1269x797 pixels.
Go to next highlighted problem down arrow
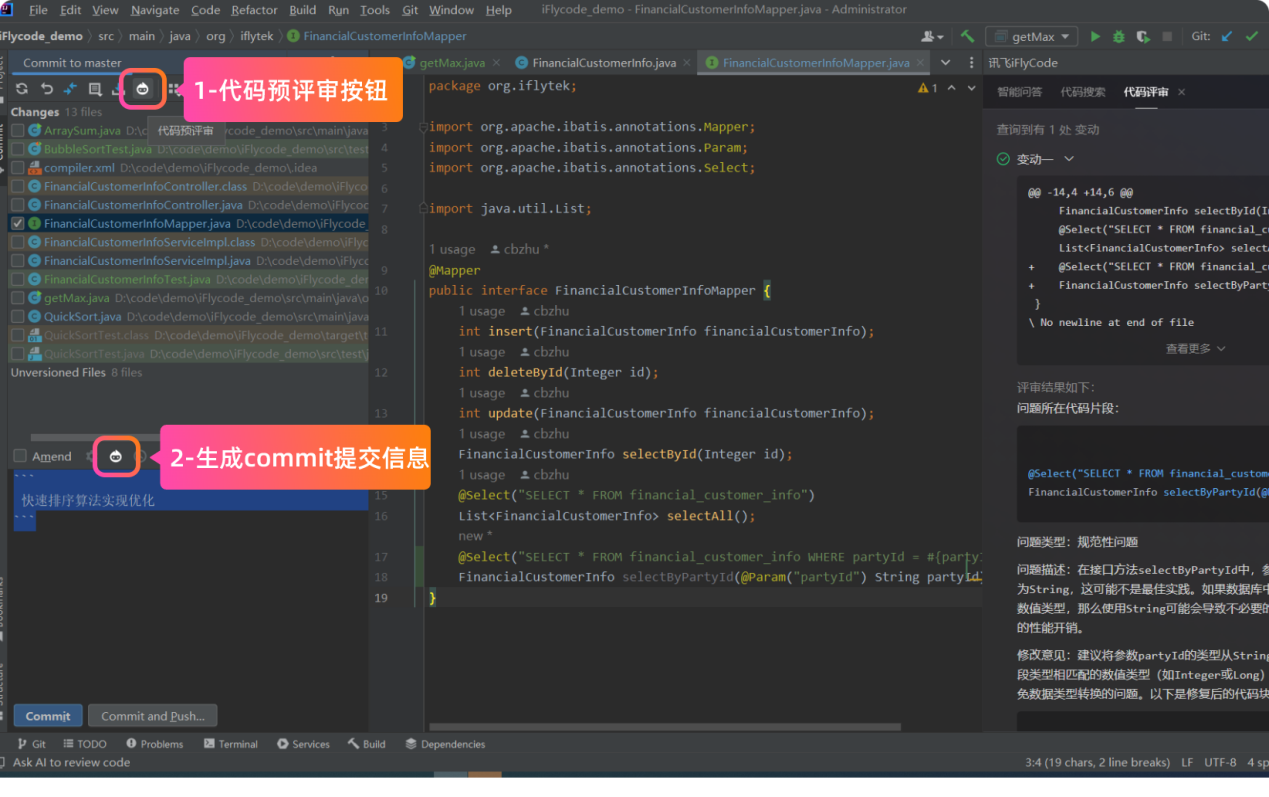(x=971, y=88)
